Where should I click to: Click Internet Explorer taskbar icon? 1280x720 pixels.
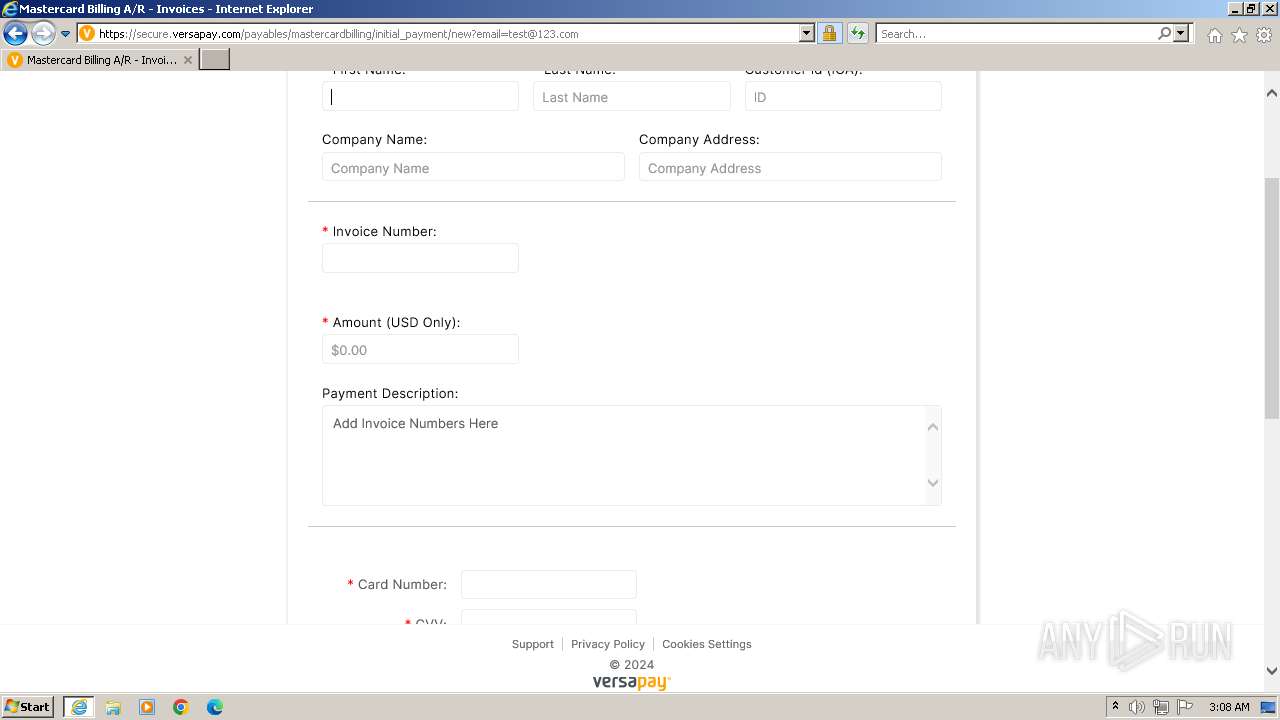(79, 707)
